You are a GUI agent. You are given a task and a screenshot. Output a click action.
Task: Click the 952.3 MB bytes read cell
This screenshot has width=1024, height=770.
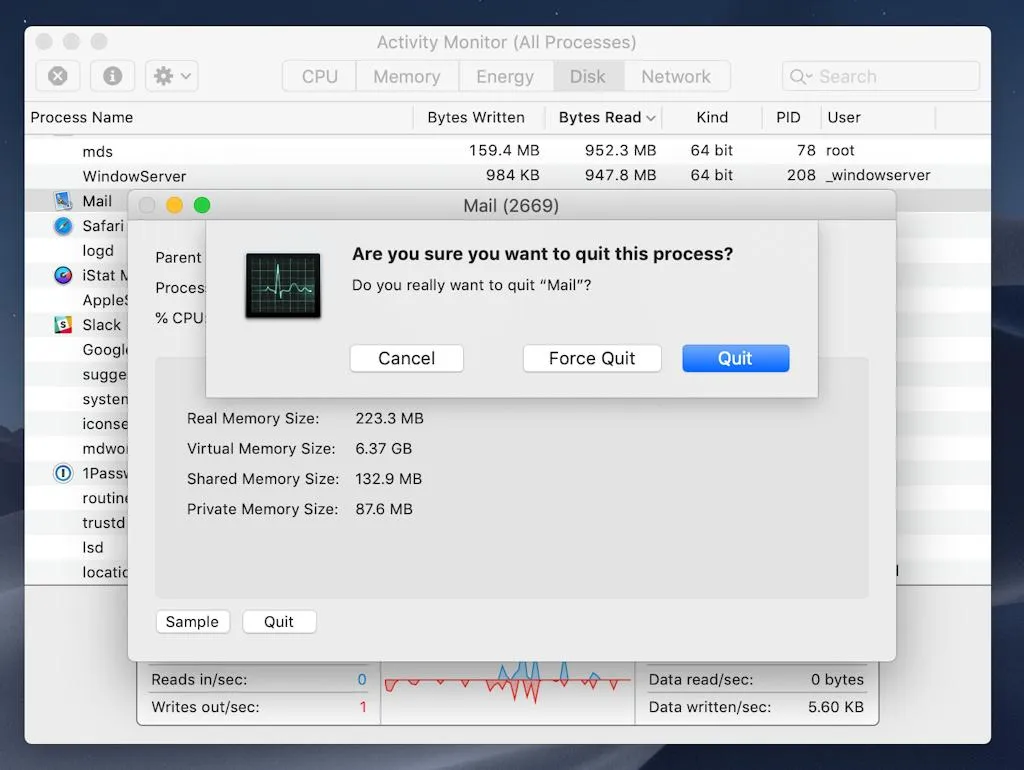[x=620, y=151]
